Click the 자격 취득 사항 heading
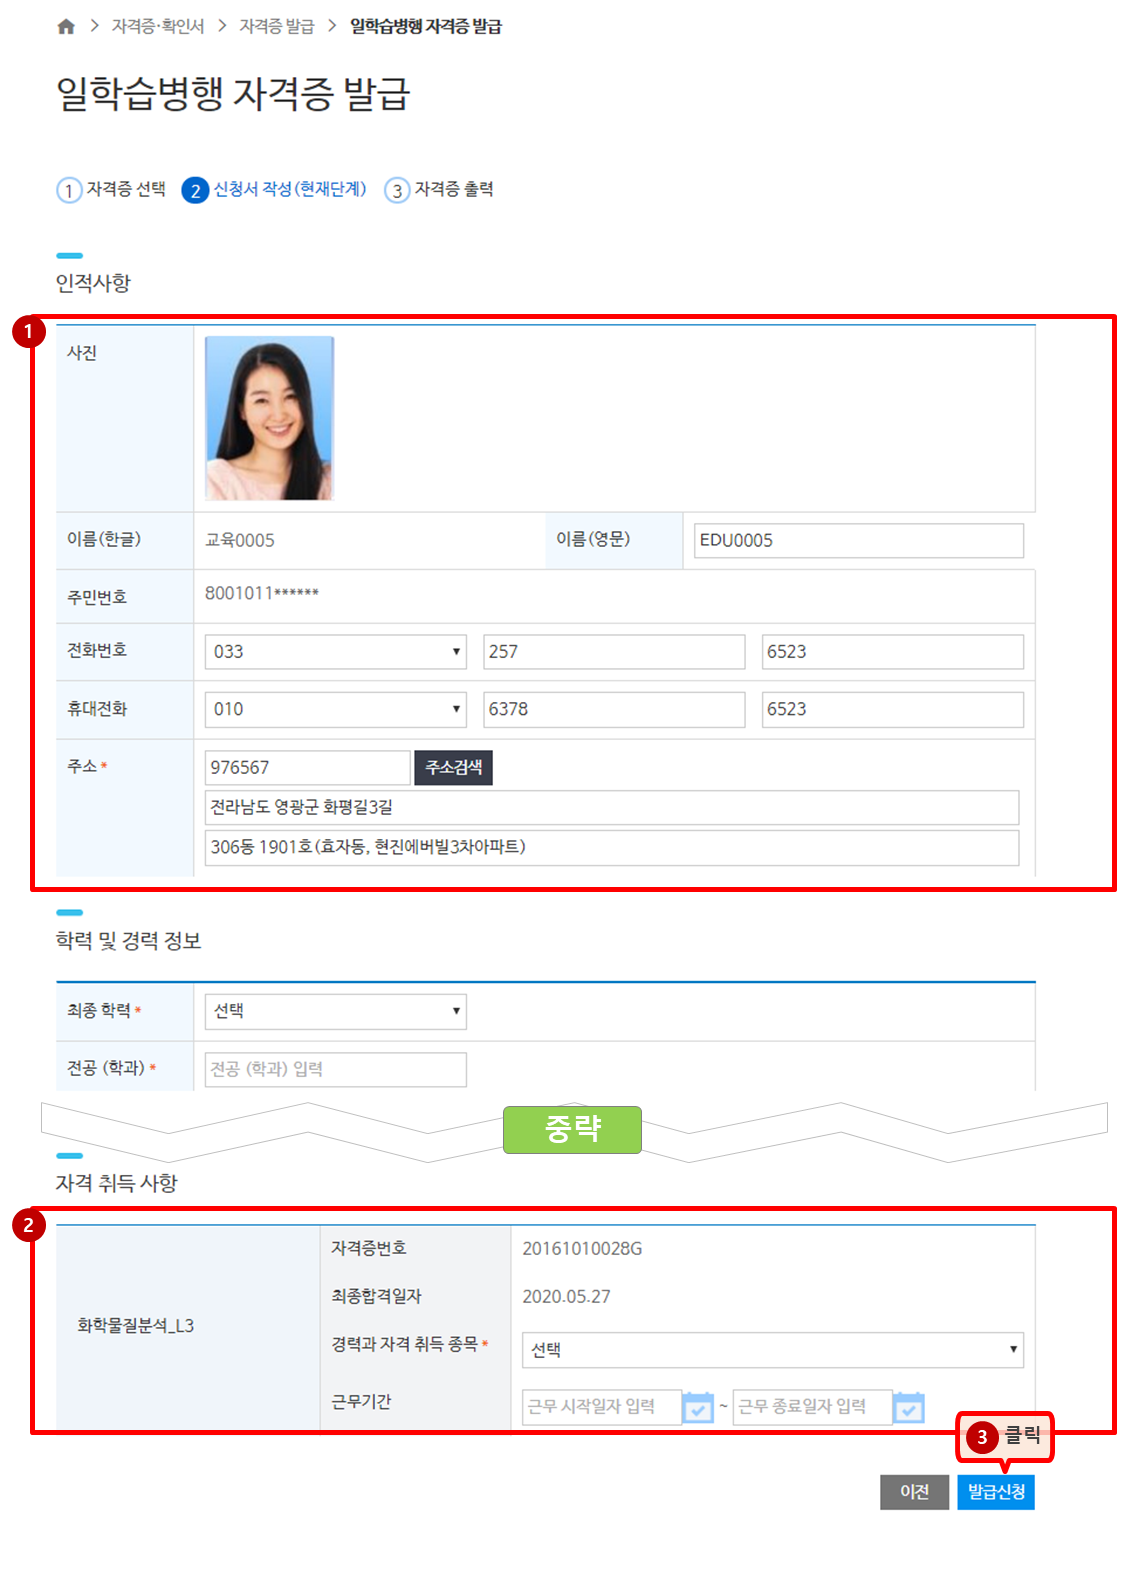The image size is (1146, 1579). (x=117, y=1183)
